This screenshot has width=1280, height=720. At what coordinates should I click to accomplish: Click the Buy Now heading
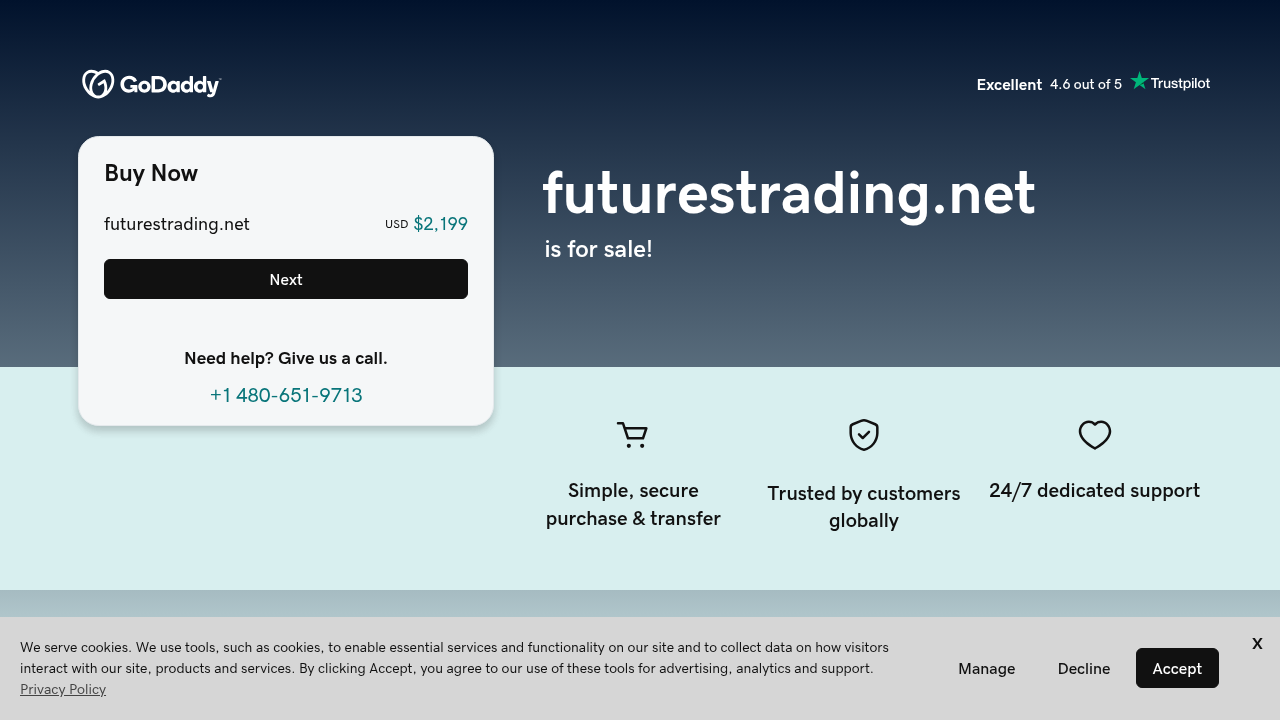[151, 173]
